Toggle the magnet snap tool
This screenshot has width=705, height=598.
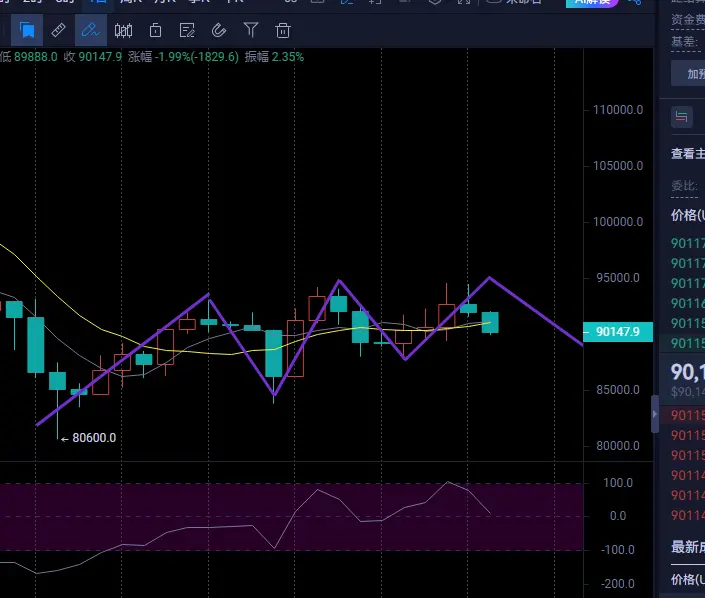pyautogui.click(x=219, y=30)
